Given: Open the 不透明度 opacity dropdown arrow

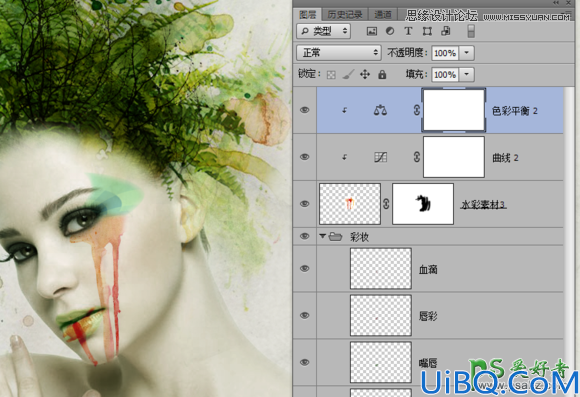Looking at the screenshot, I should [467, 53].
